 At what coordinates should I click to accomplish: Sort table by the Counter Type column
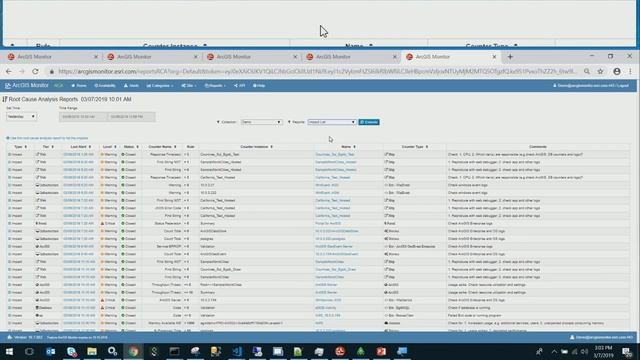pyautogui.click(x=415, y=147)
